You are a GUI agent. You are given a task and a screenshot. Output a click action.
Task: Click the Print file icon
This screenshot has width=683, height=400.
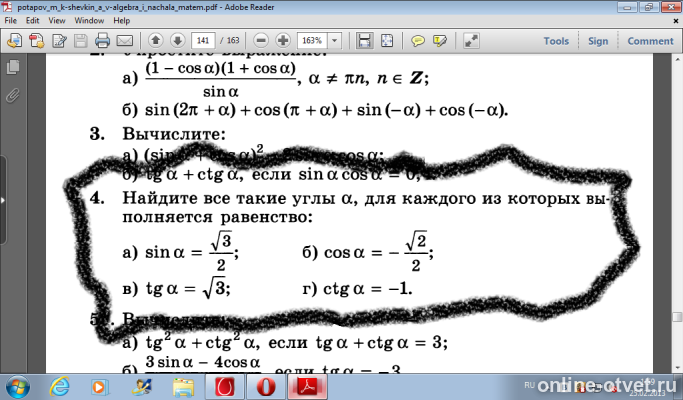click(x=102, y=41)
